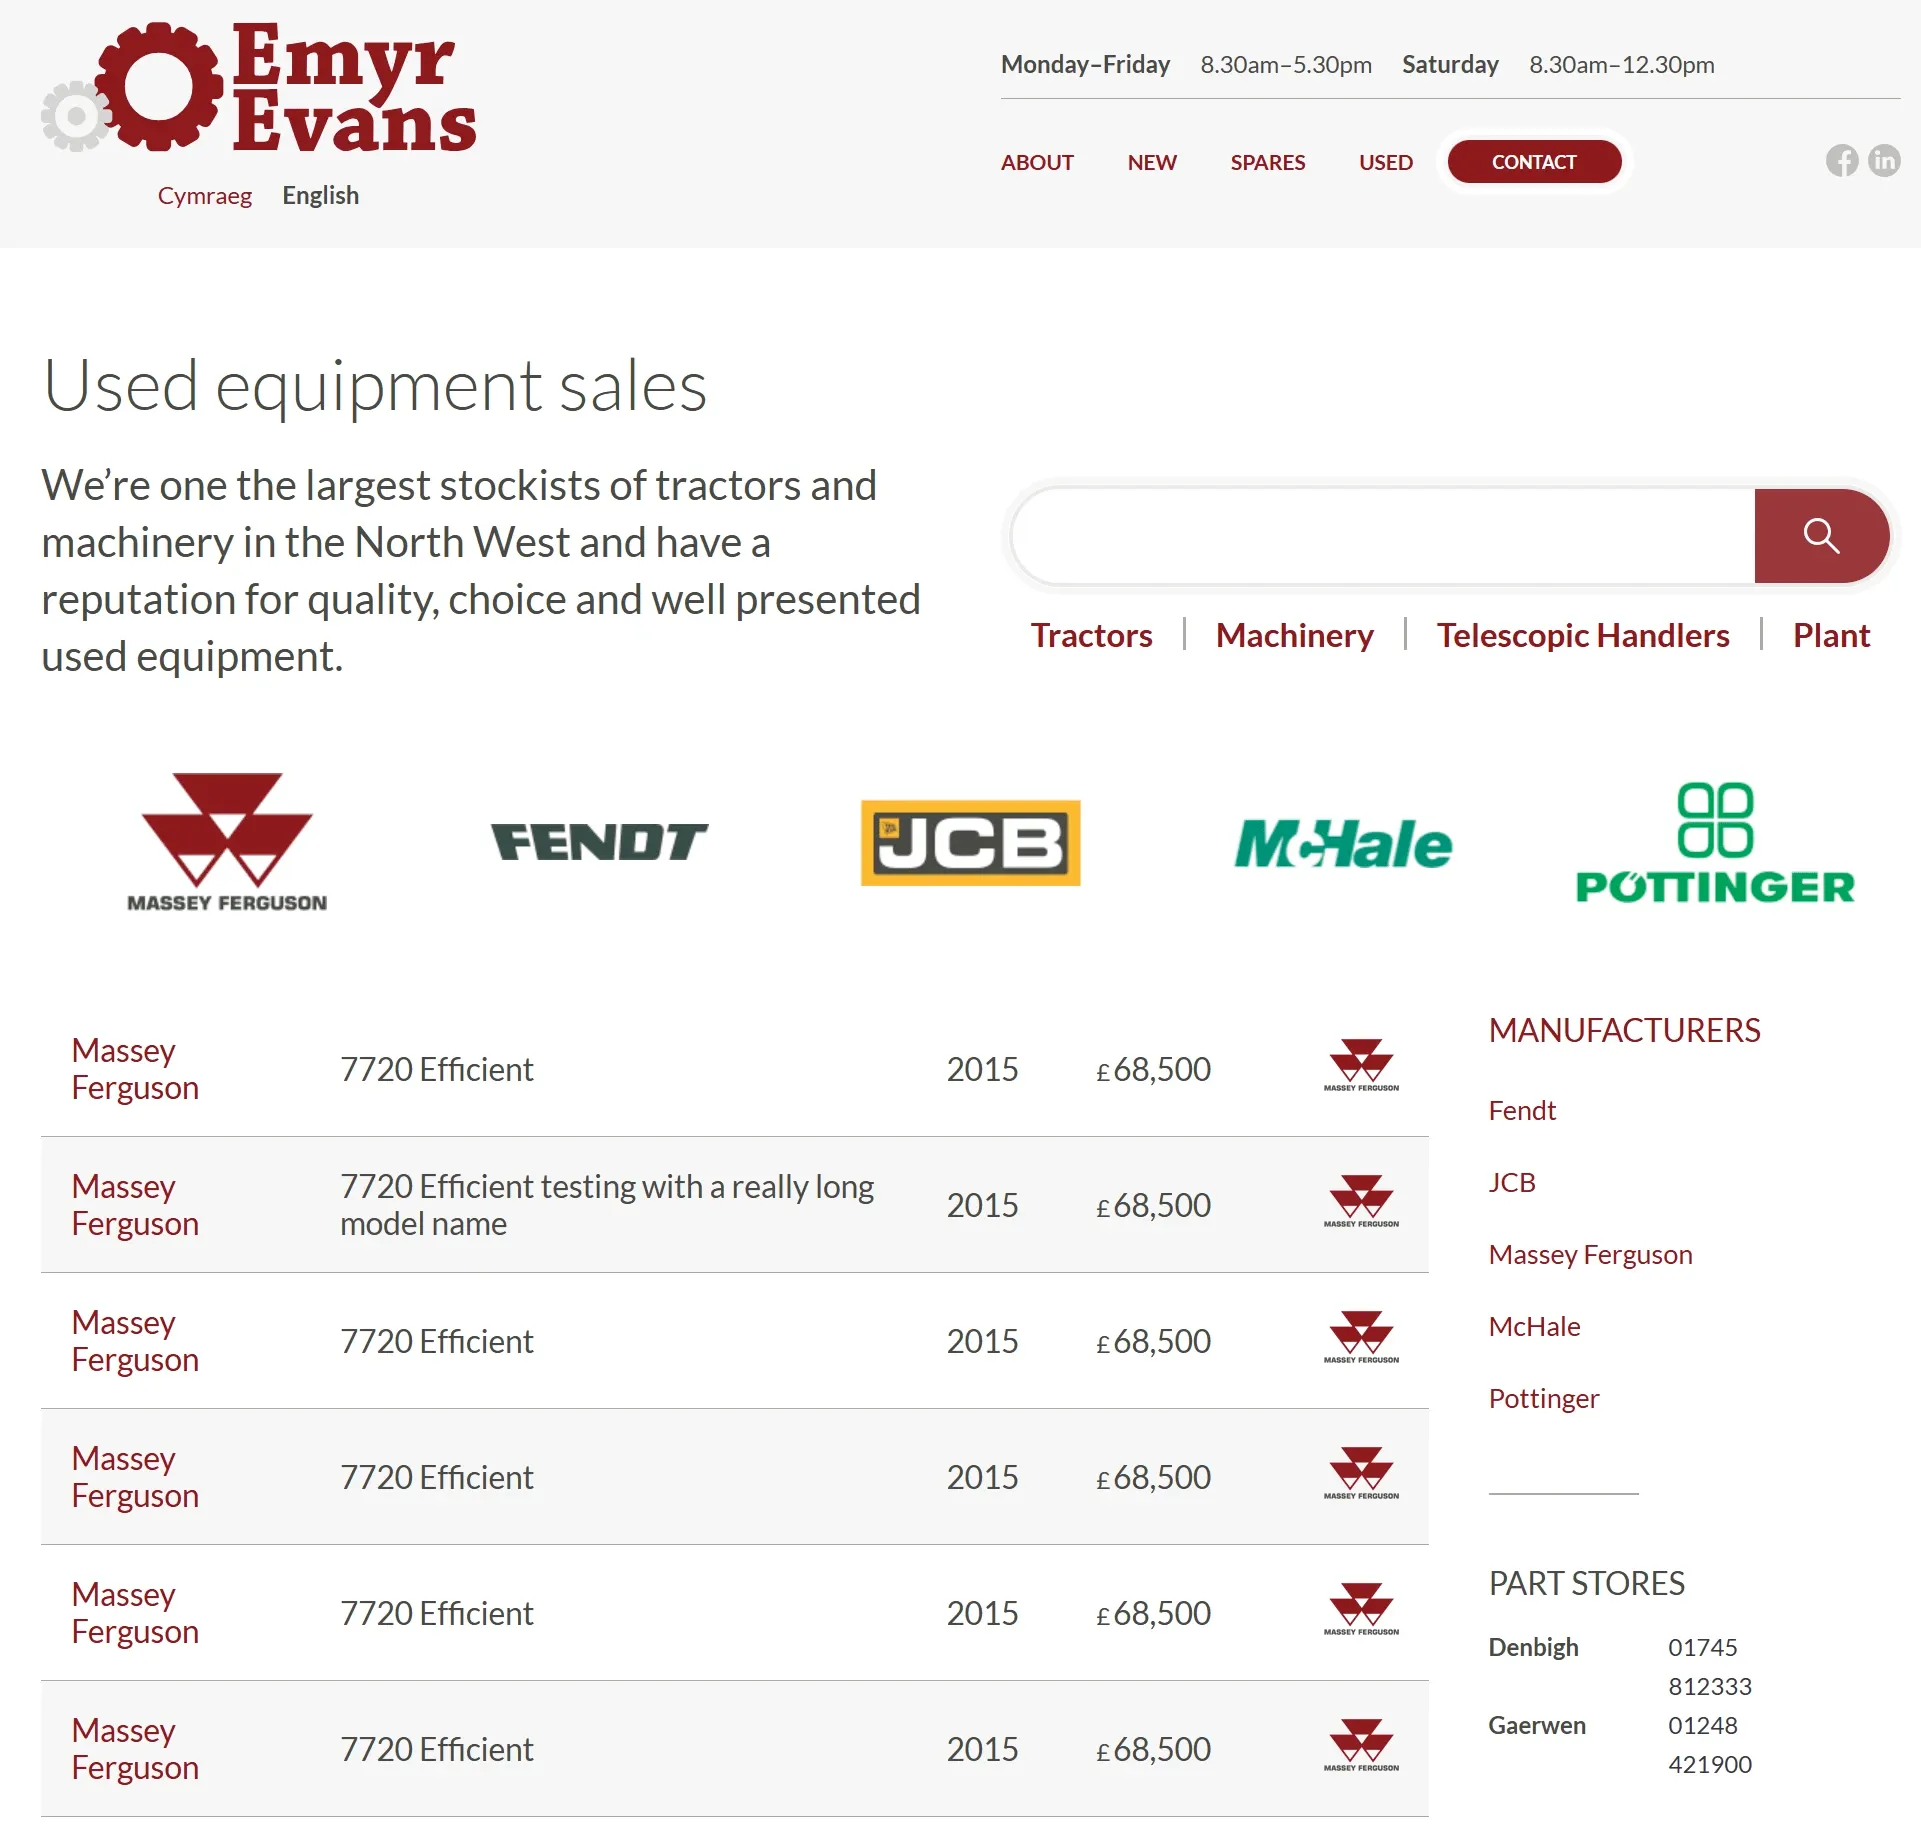Select McHale in the Manufacturers sidebar

pos(1534,1326)
